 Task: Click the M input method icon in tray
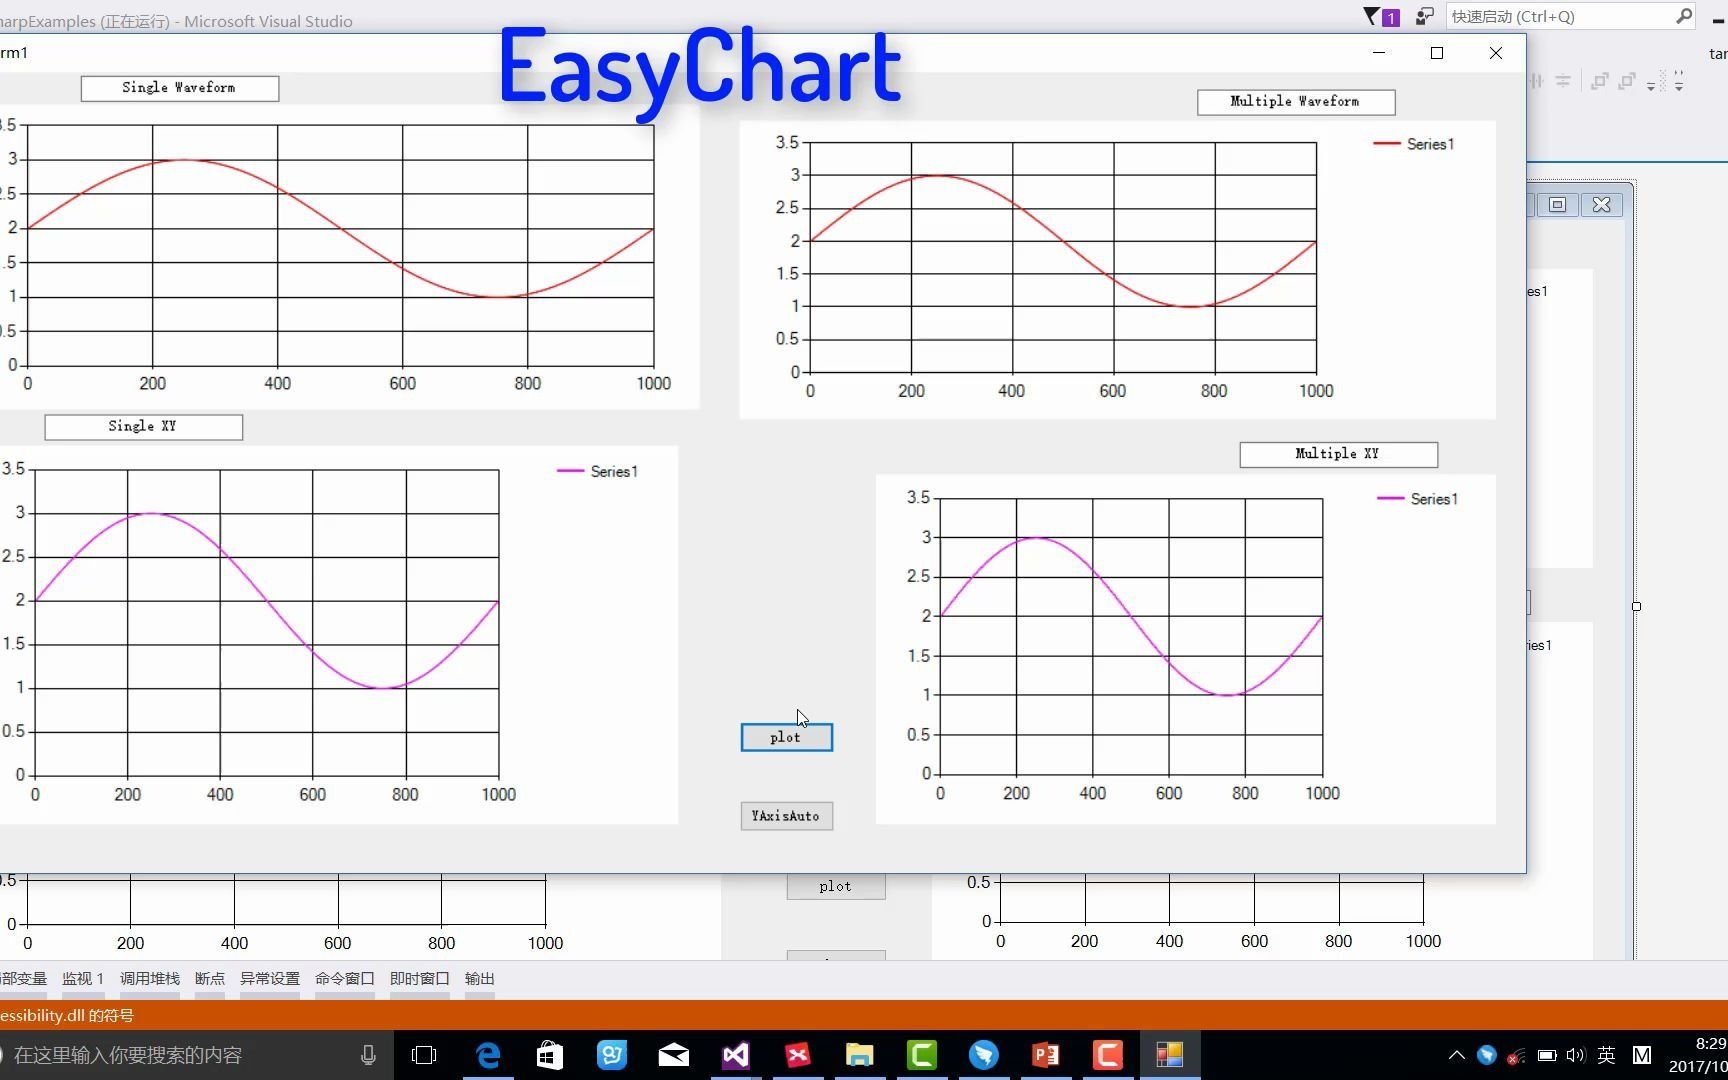(1642, 1055)
